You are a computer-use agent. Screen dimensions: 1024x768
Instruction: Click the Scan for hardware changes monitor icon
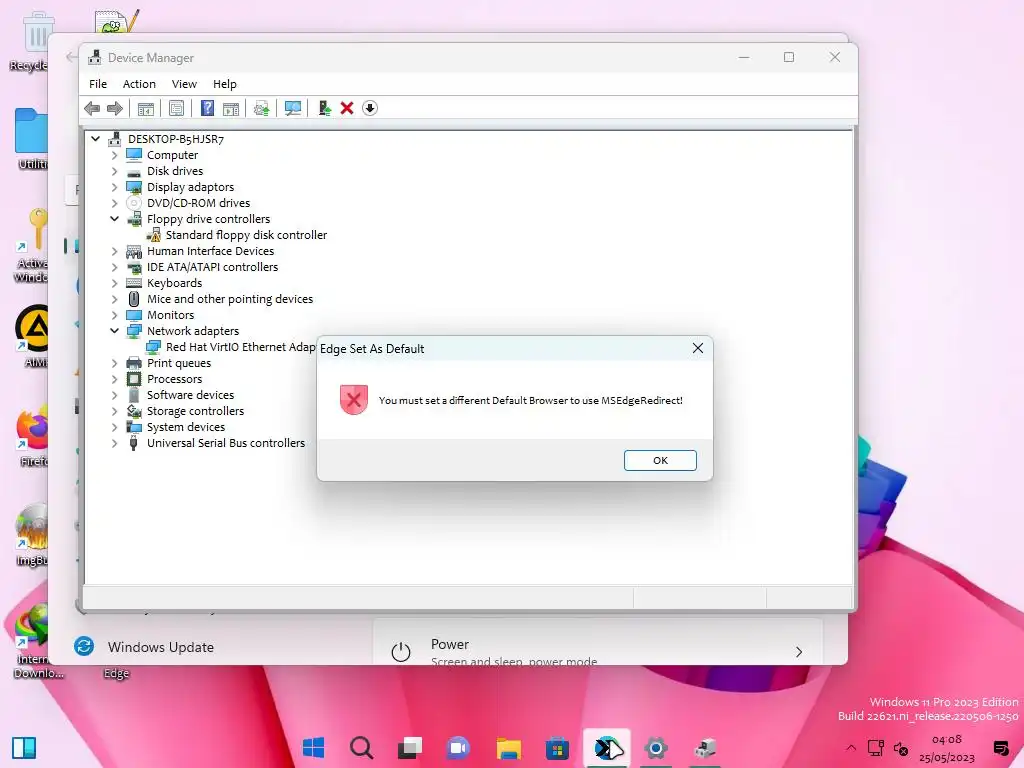pos(293,108)
